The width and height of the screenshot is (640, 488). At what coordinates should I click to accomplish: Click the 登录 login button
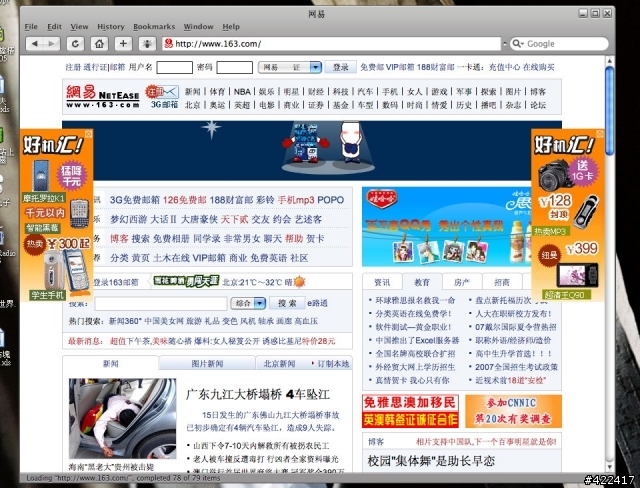[x=340, y=67]
